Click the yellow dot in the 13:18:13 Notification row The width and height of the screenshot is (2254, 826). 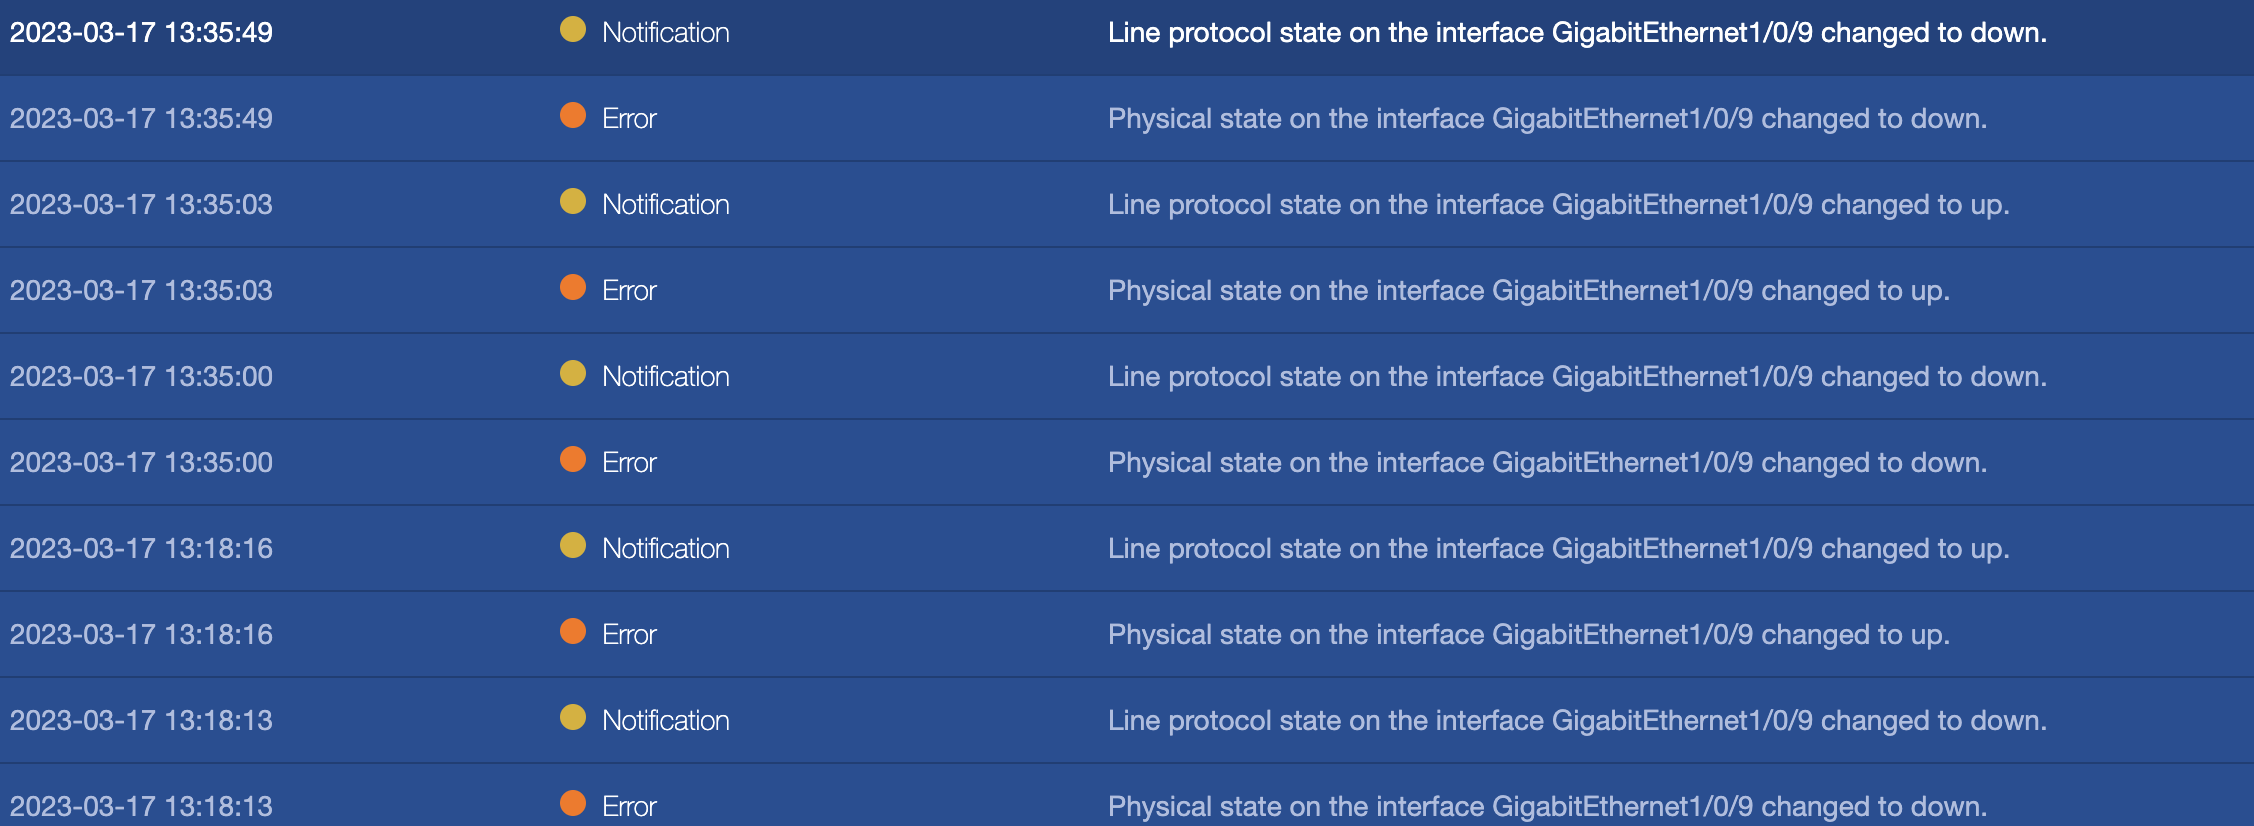573,718
